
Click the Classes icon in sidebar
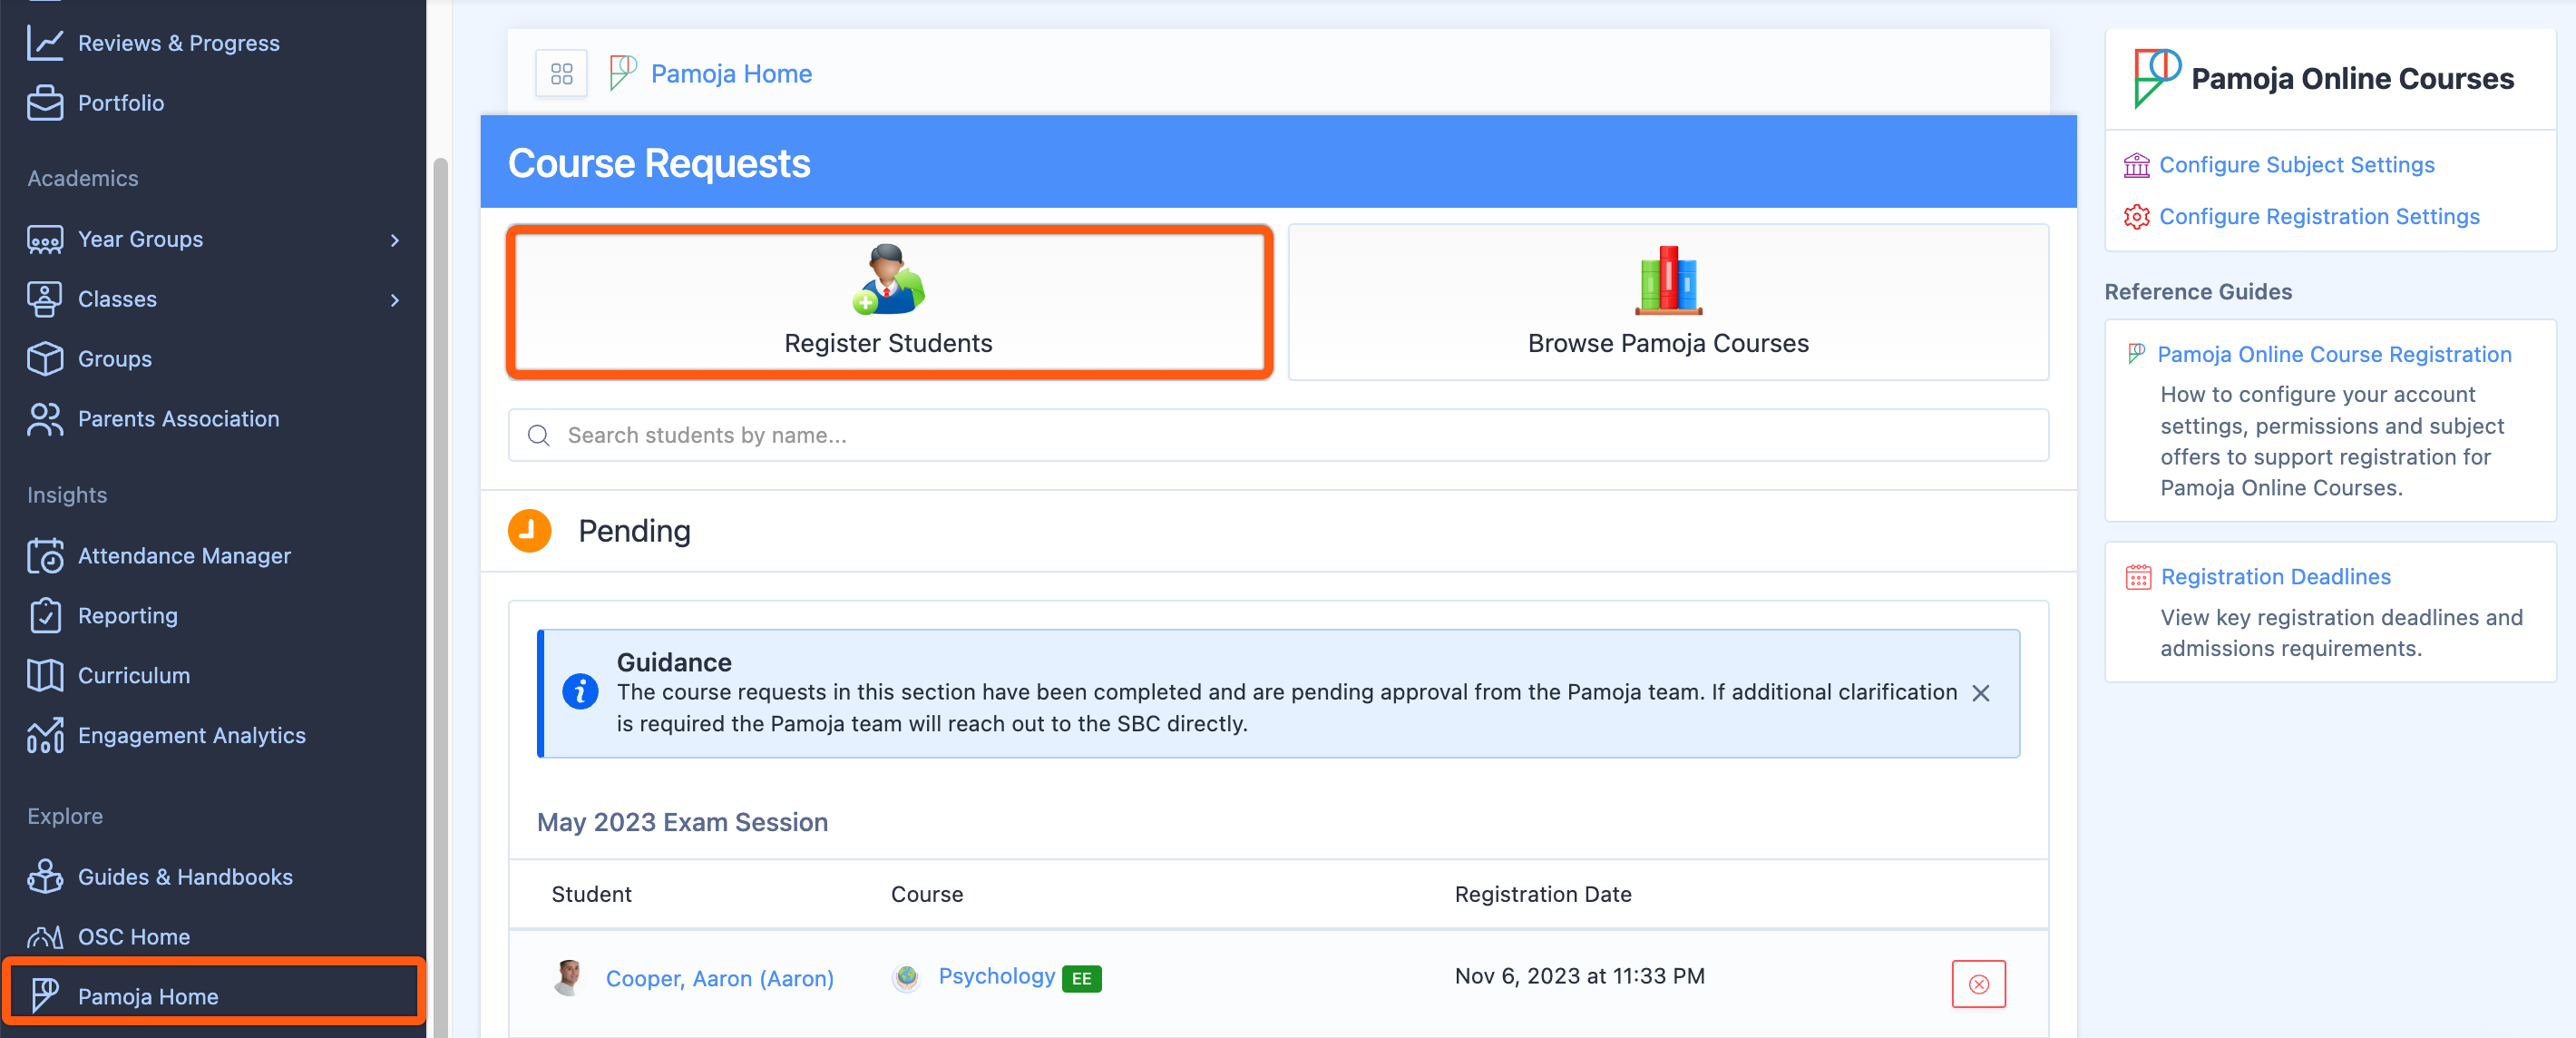pyautogui.click(x=45, y=300)
